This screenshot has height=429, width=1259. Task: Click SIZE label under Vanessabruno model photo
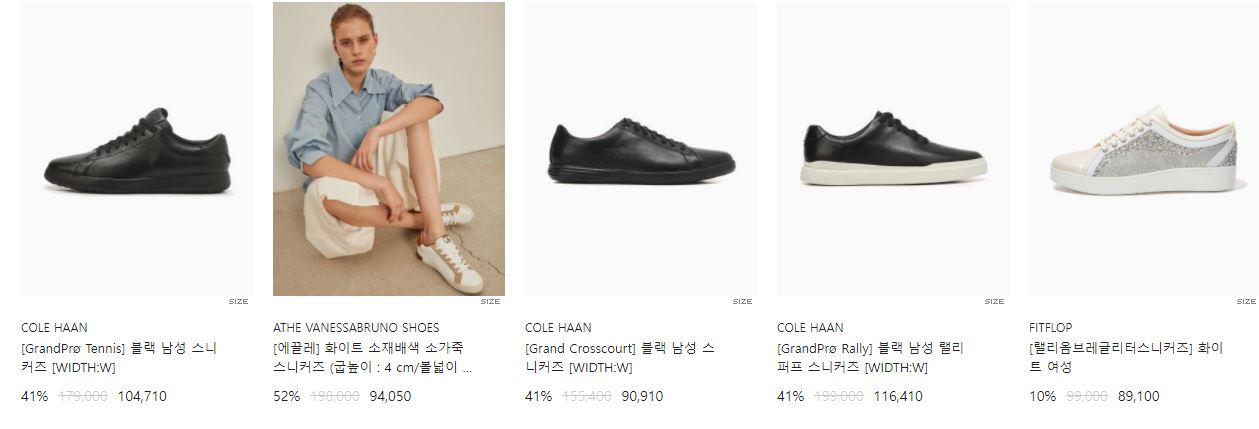(490, 301)
